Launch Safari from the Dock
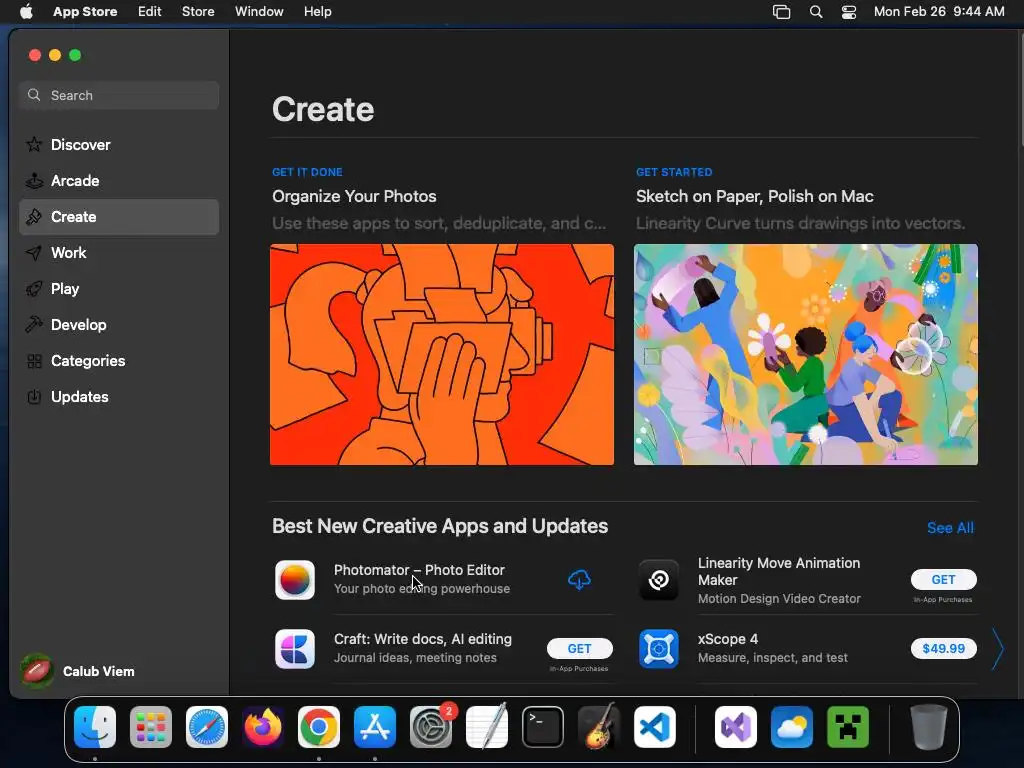 (x=207, y=727)
